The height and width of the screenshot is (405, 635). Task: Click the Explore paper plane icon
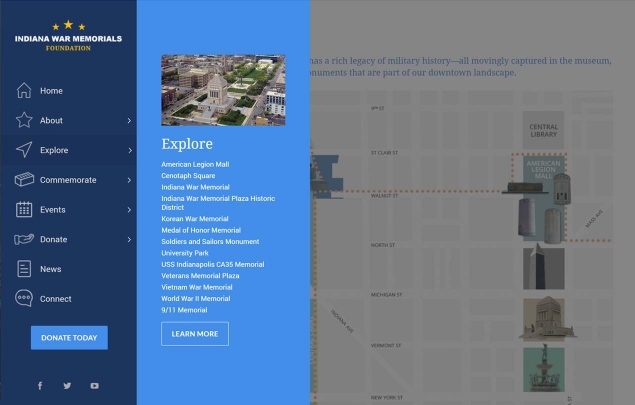(24, 149)
